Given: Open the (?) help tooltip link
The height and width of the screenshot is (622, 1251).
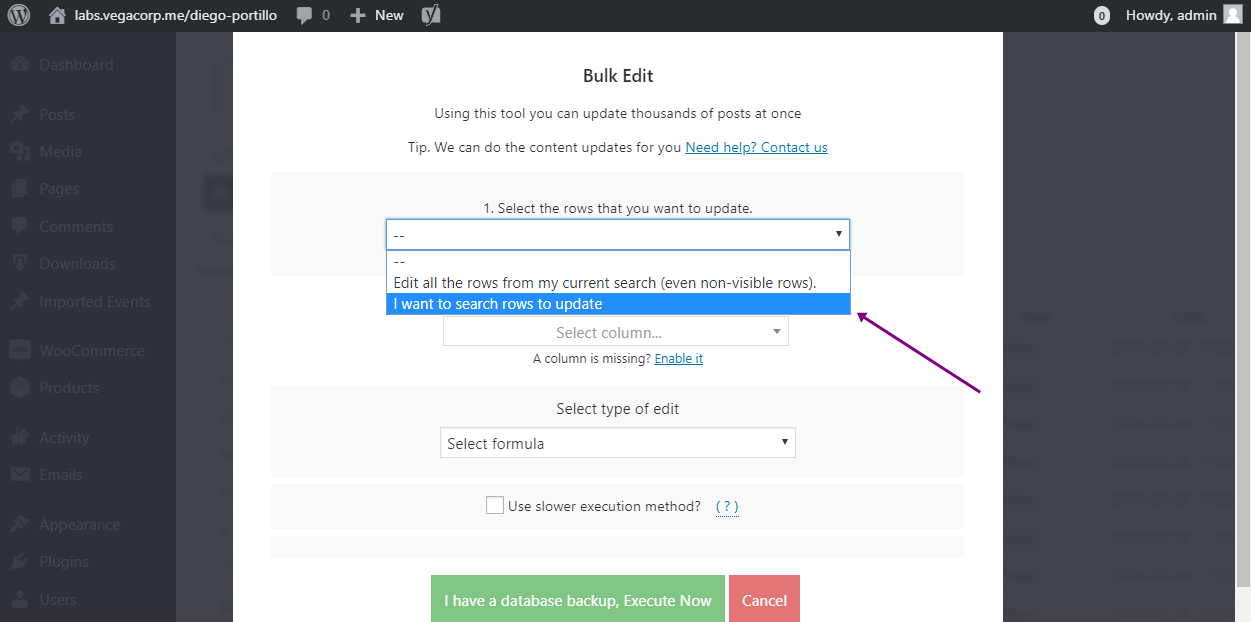Looking at the screenshot, I should [x=727, y=506].
